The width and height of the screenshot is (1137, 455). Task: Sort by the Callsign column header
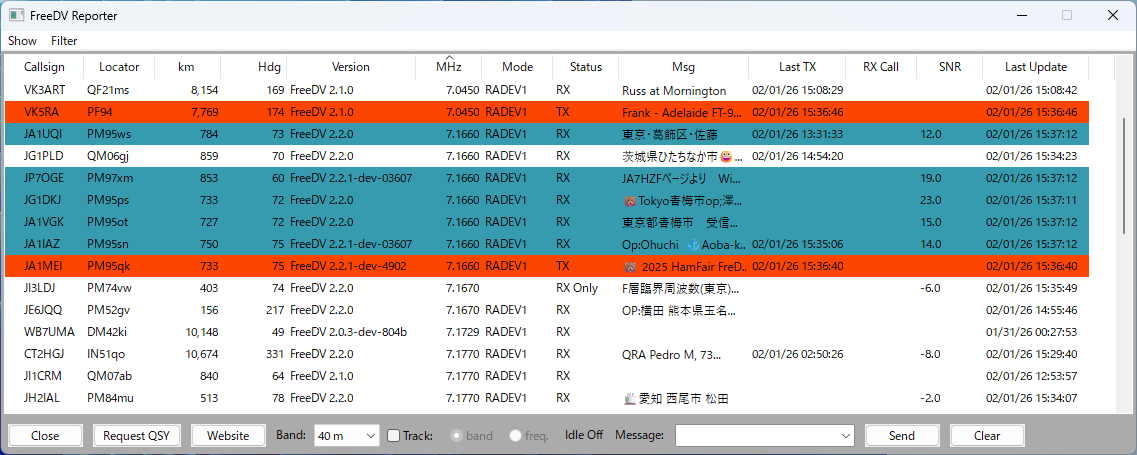[44, 67]
